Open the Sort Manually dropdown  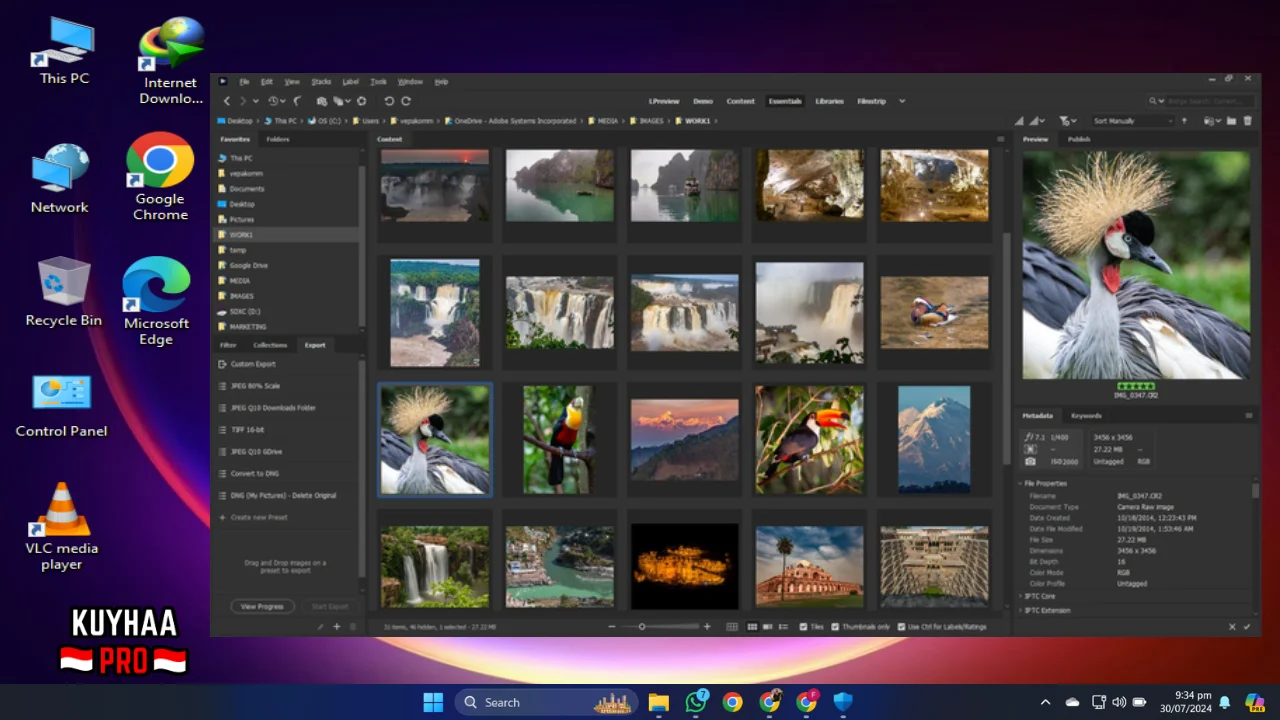click(x=1132, y=121)
